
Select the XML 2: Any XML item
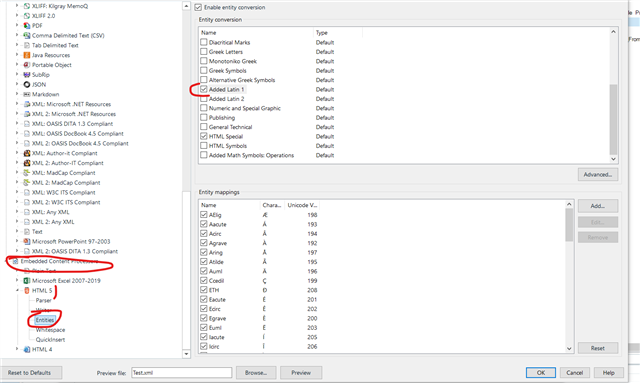(x=53, y=222)
